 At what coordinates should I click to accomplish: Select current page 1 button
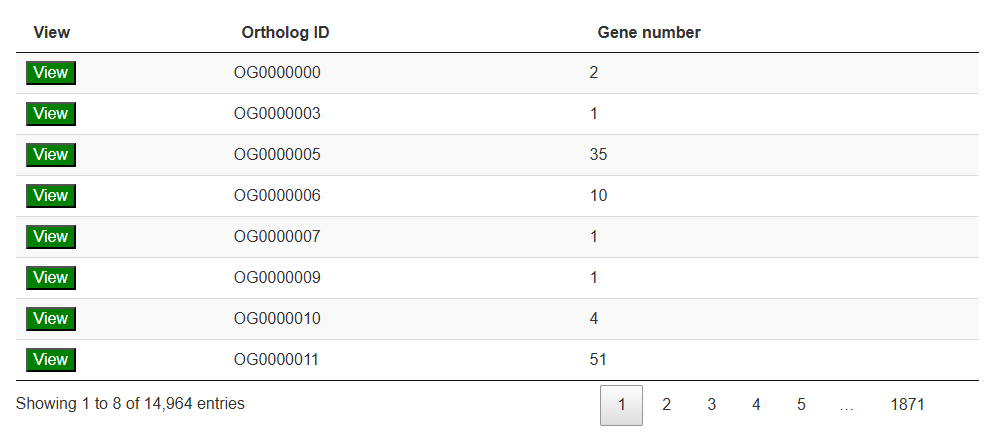621,405
